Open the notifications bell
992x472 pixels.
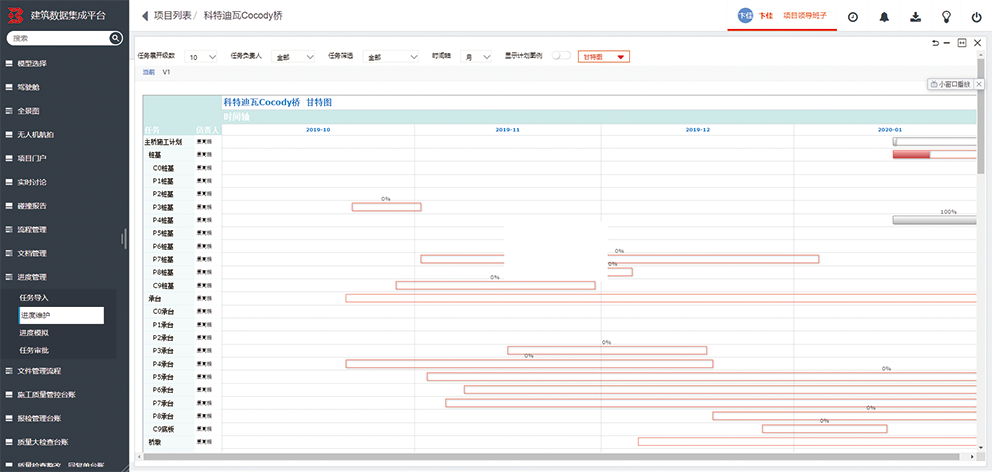point(884,17)
